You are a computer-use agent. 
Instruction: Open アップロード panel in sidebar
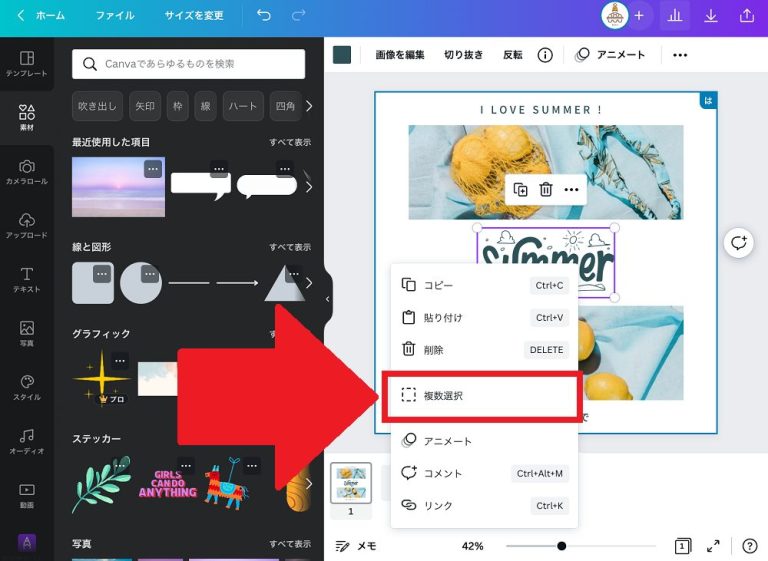[27, 225]
